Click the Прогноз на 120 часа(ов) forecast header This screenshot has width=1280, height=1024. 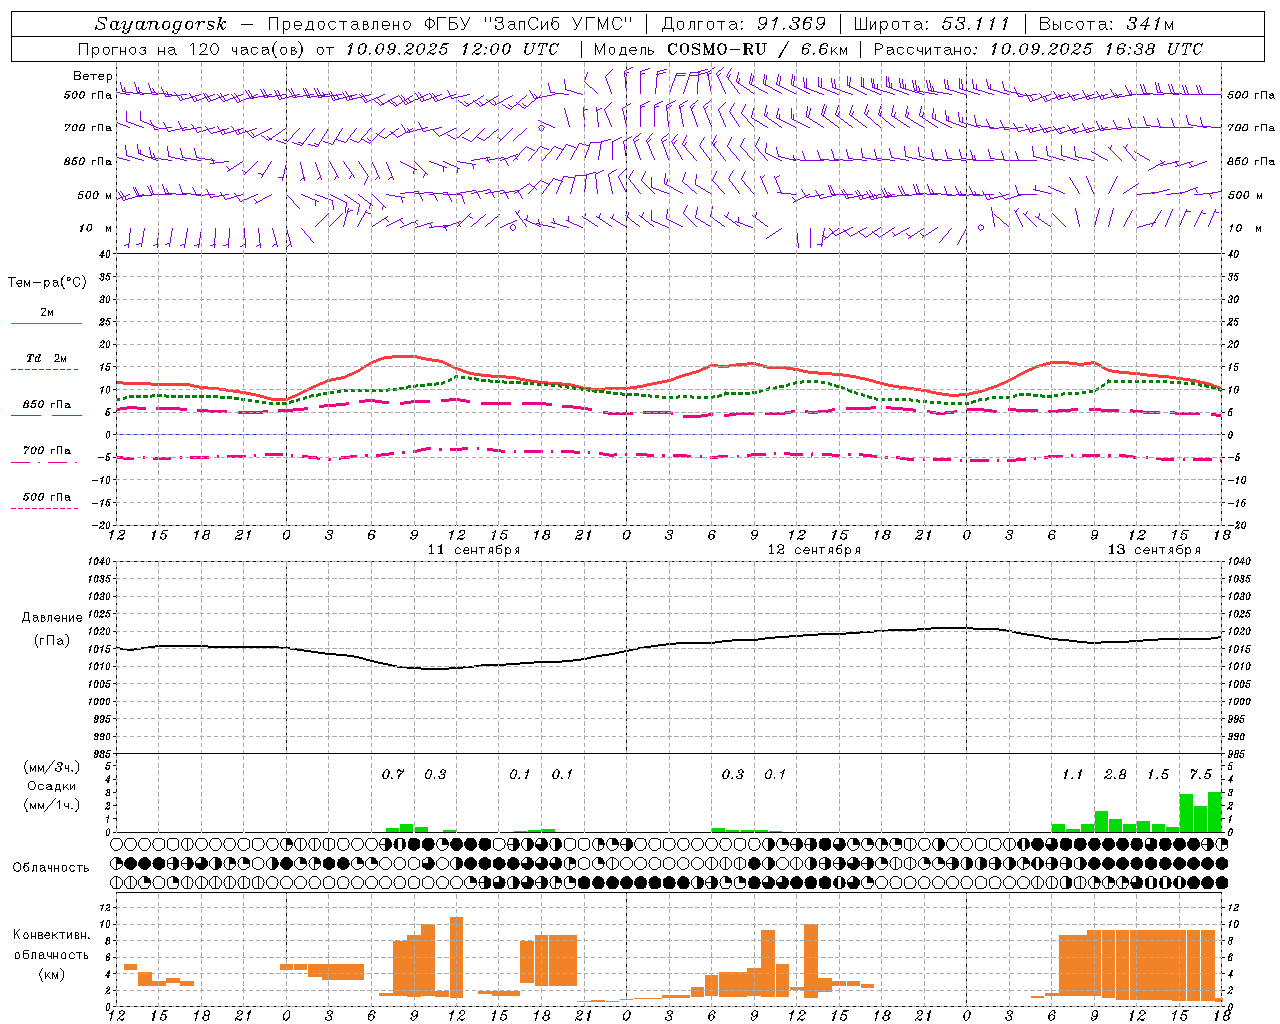[x=318, y=49]
